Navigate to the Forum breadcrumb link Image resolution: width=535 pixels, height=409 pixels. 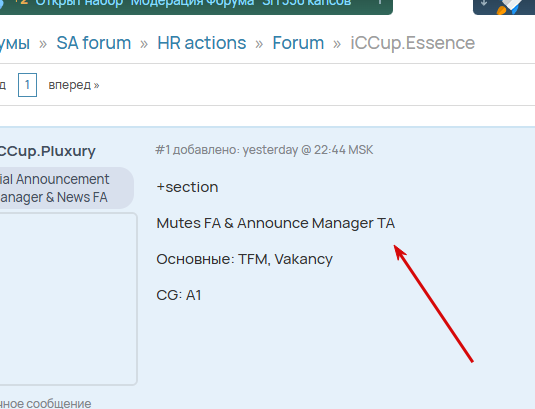[298, 43]
